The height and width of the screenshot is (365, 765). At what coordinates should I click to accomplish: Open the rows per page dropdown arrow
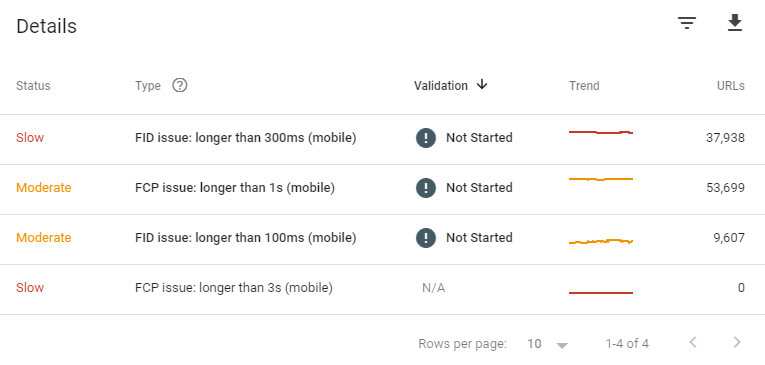click(x=562, y=345)
